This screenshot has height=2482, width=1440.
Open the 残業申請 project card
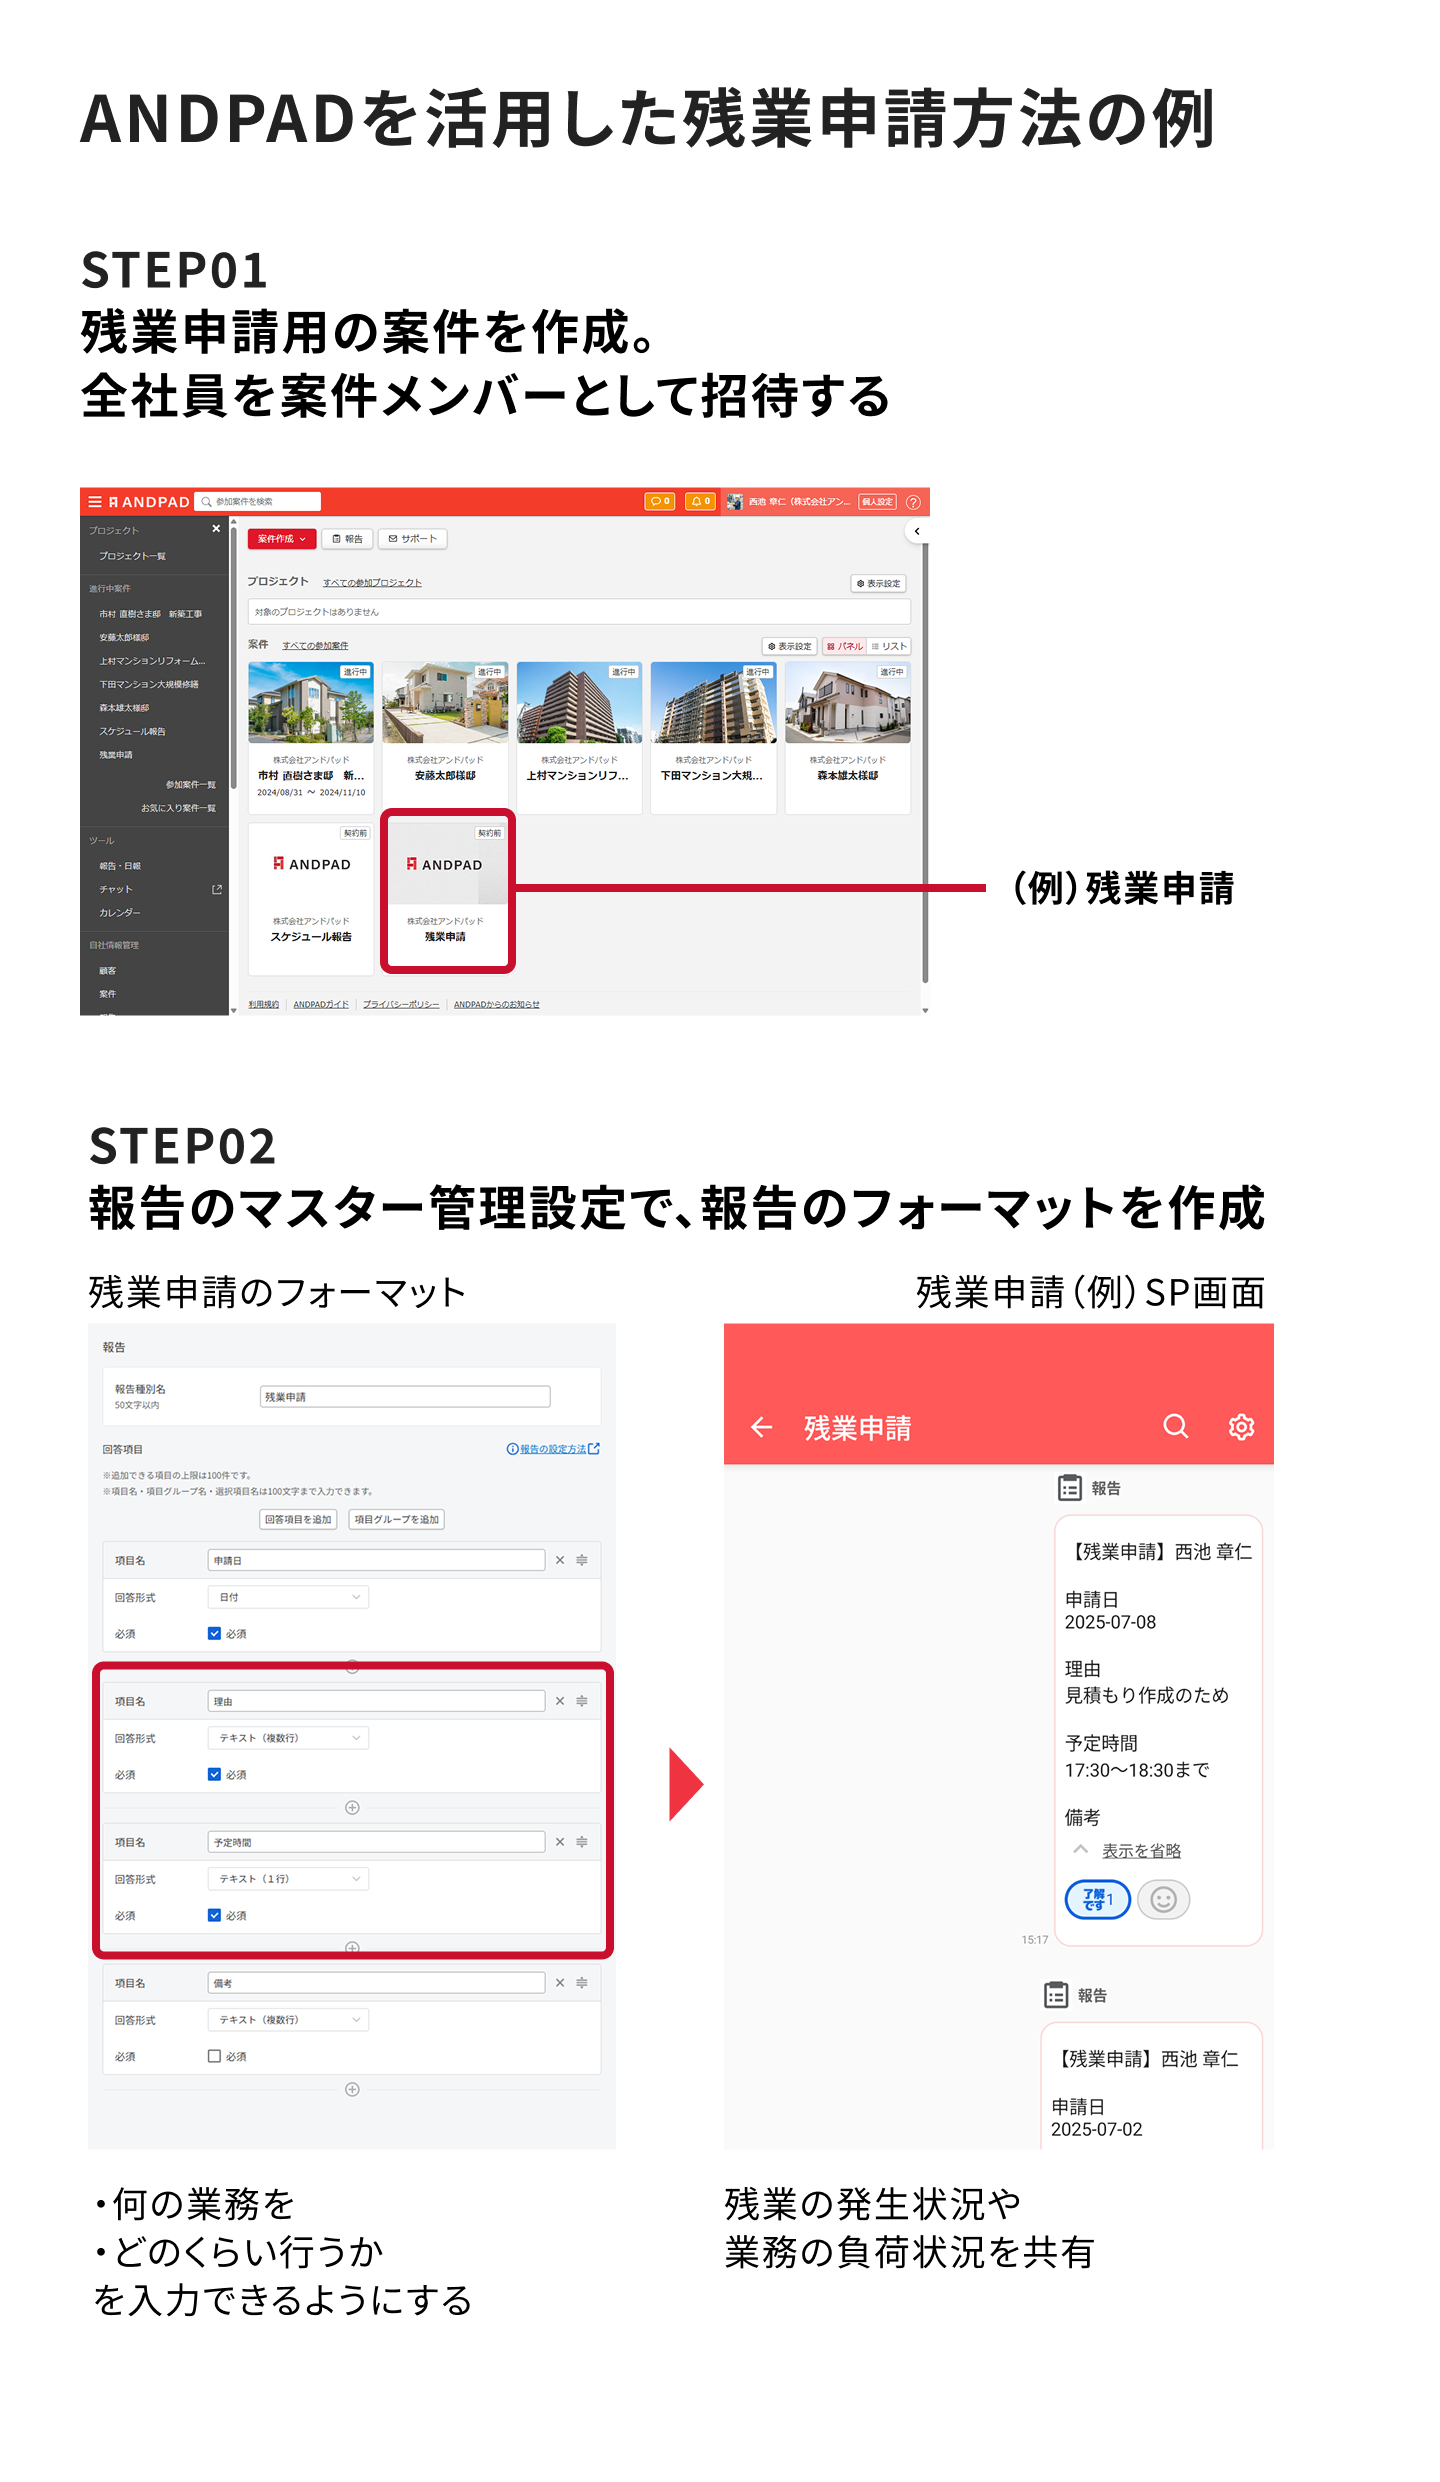447,891
